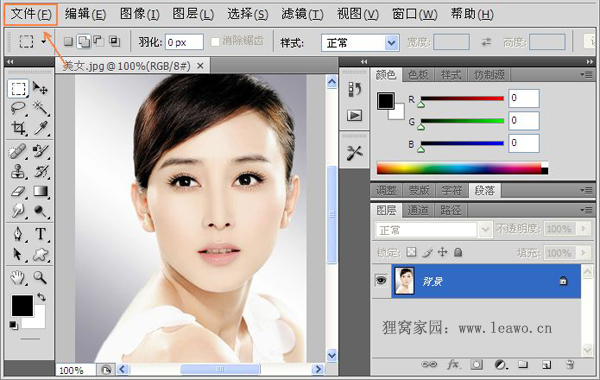This screenshot has width=600, height=380.
Task: Reset default colors icon in toolbox
Action: [13, 325]
